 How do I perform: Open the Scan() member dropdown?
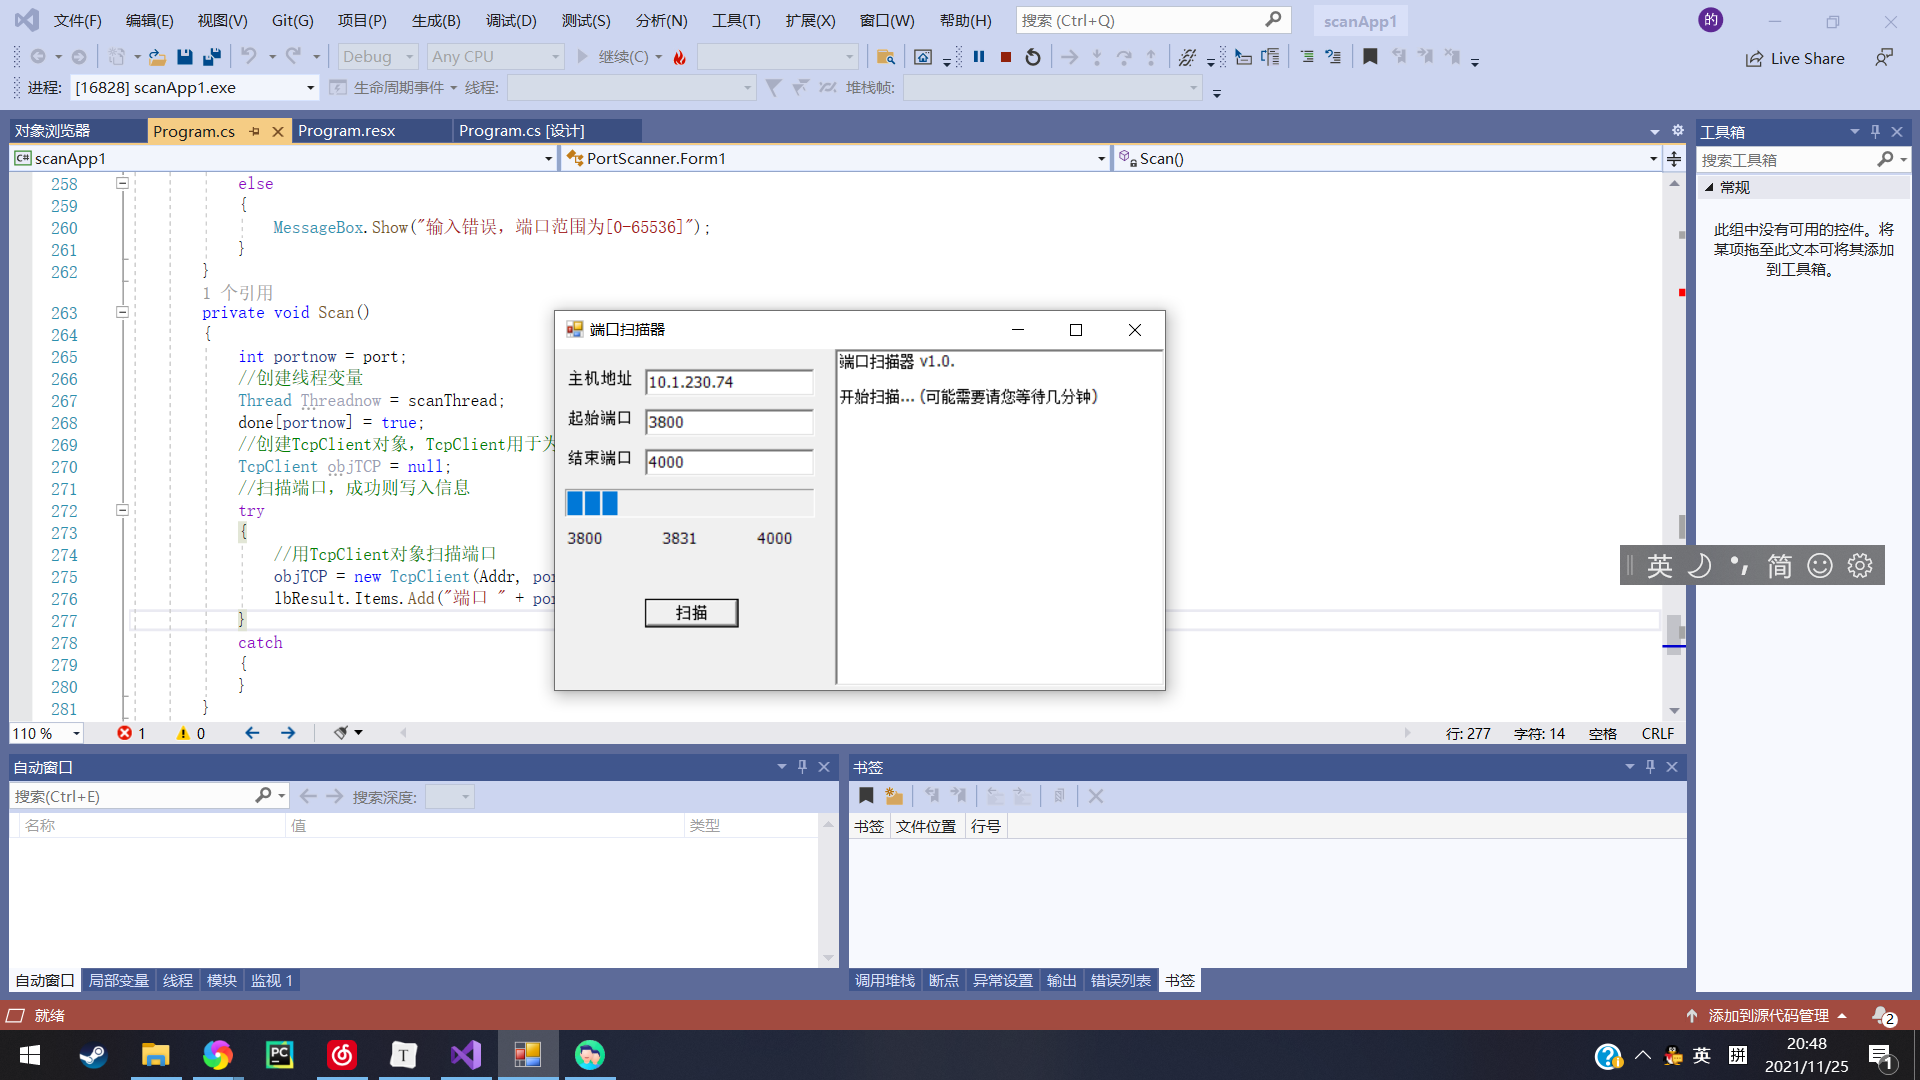(1653, 158)
